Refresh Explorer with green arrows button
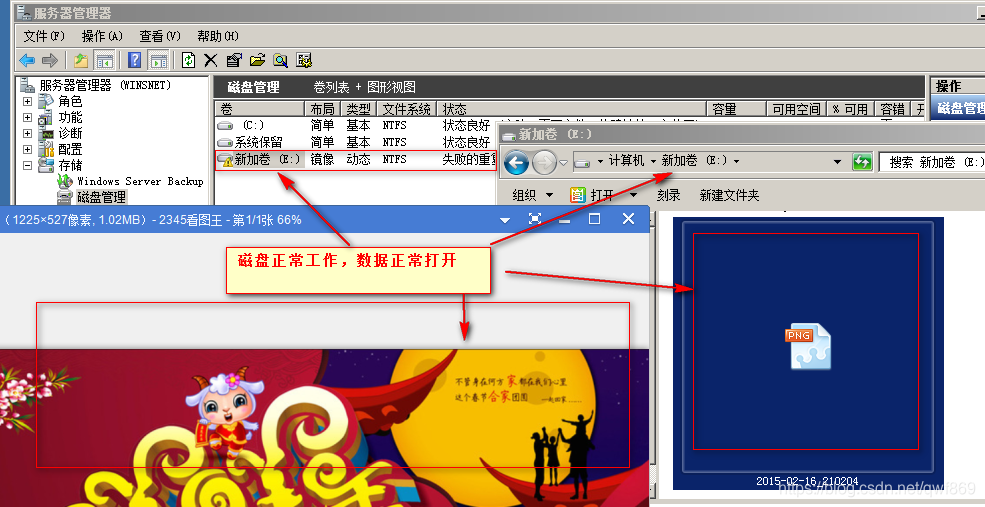The image size is (985, 507). 862,162
